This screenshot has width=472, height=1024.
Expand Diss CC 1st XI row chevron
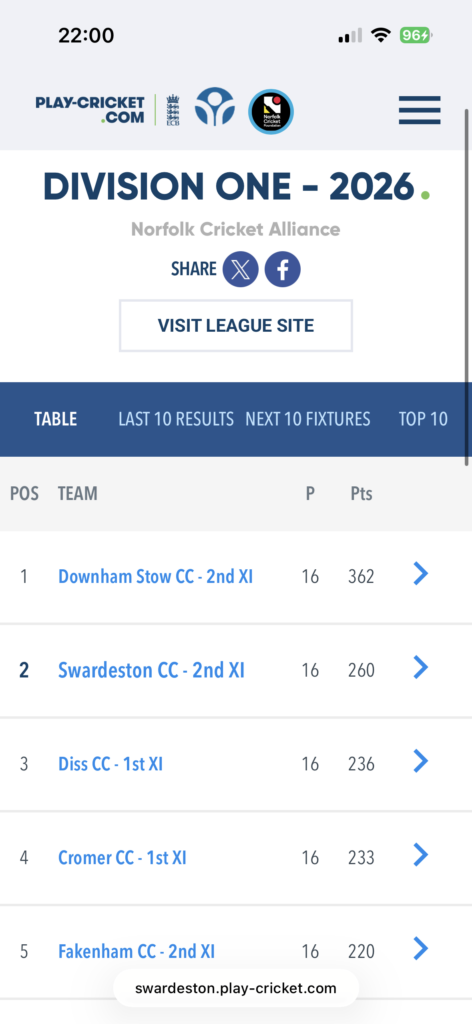pyautogui.click(x=421, y=761)
